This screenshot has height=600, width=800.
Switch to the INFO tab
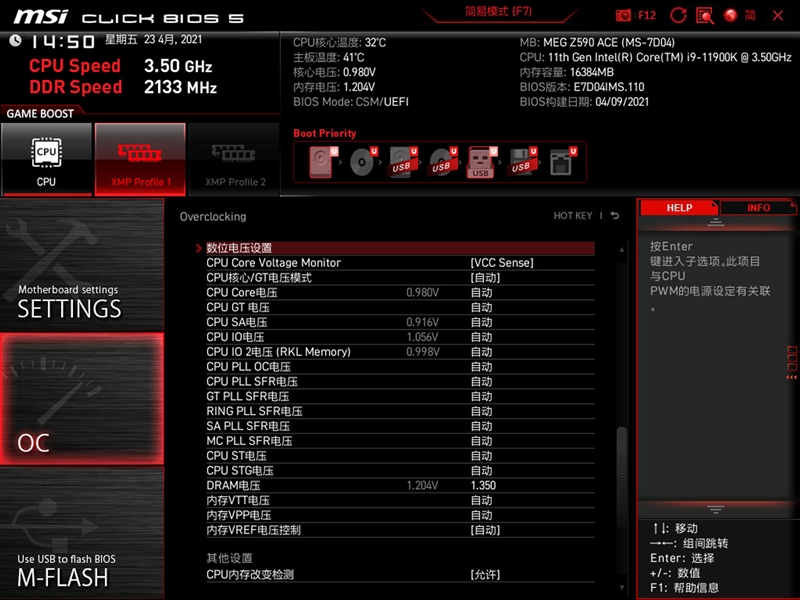click(757, 207)
